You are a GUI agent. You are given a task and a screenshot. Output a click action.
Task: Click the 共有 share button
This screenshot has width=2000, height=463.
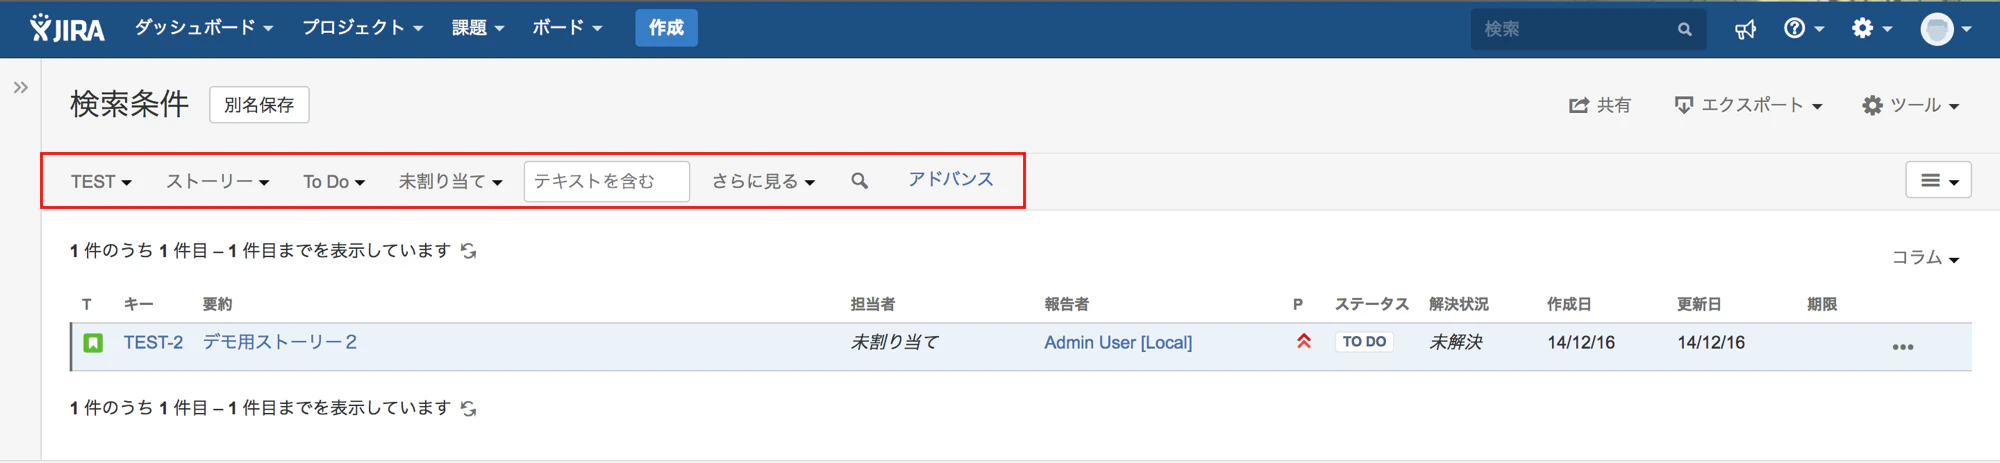pyautogui.click(x=1599, y=105)
